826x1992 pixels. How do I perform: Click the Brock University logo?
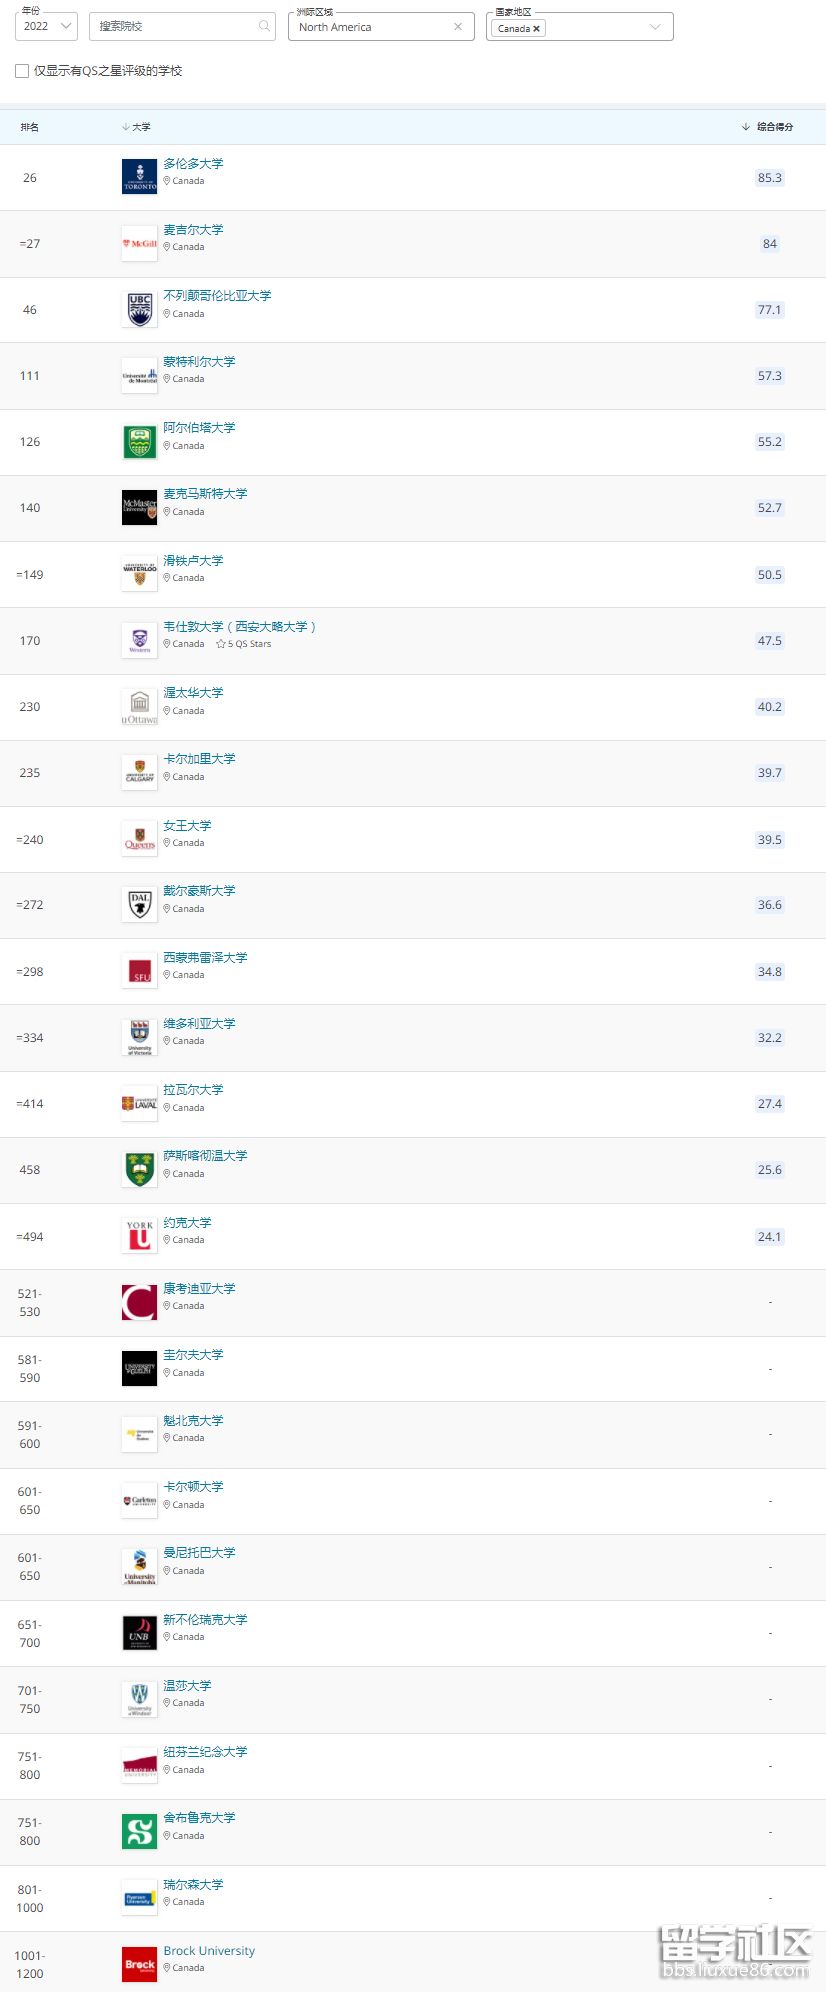point(139,1964)
